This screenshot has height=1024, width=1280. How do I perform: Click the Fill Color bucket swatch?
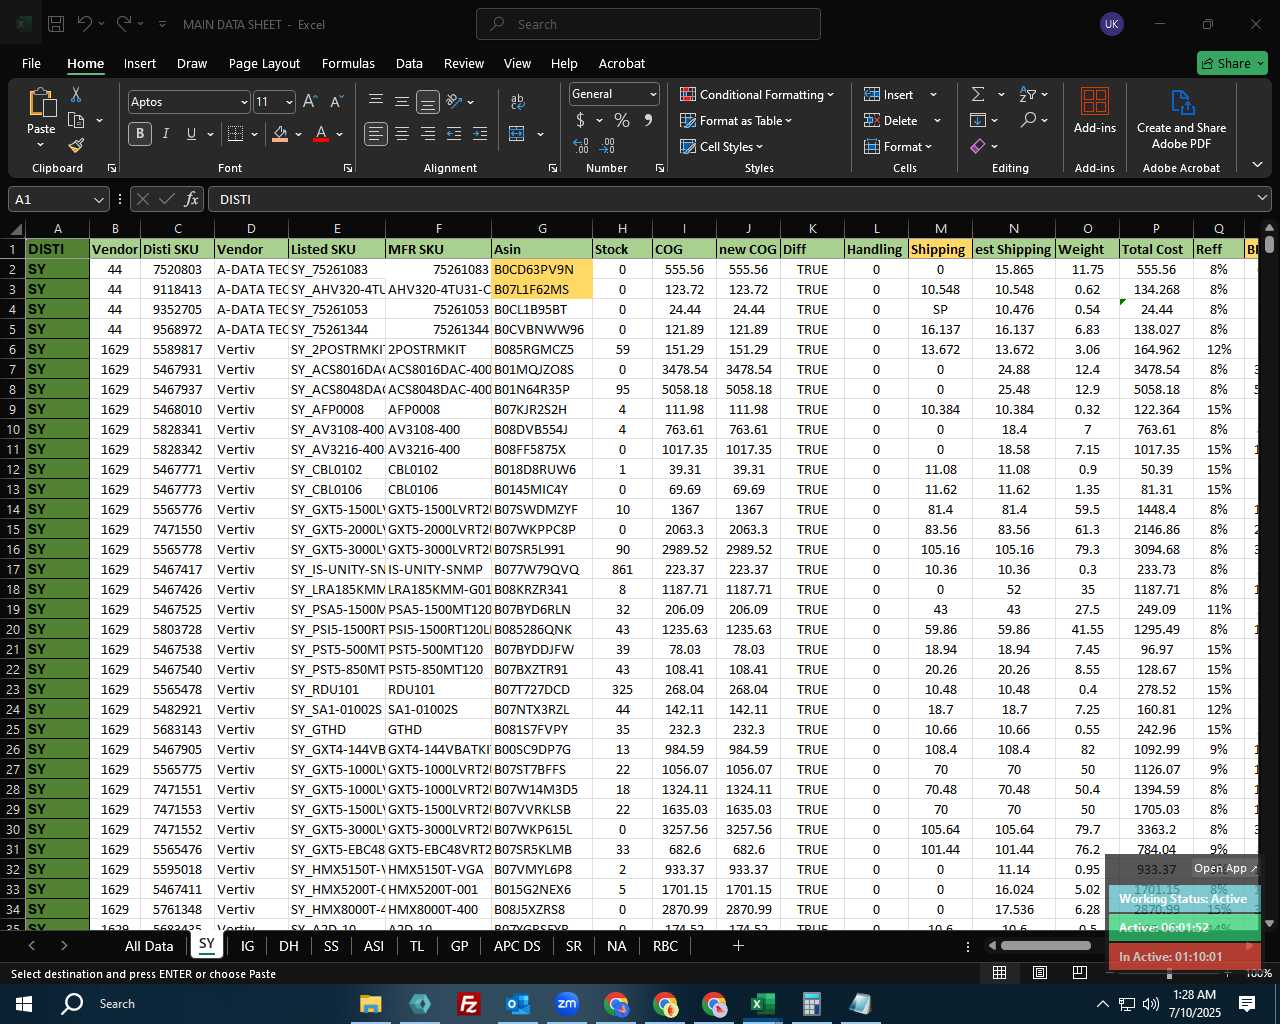point(280,134)
